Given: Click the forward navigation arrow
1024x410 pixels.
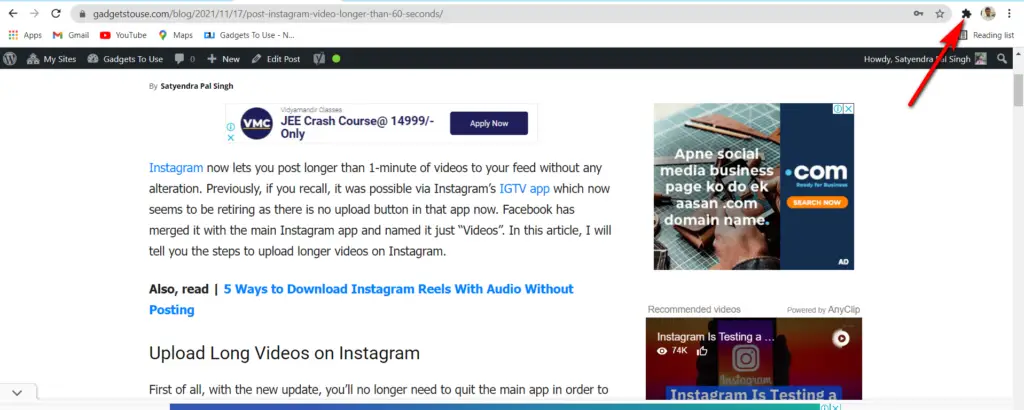Looking at the screenshot, I should point(34,13).
